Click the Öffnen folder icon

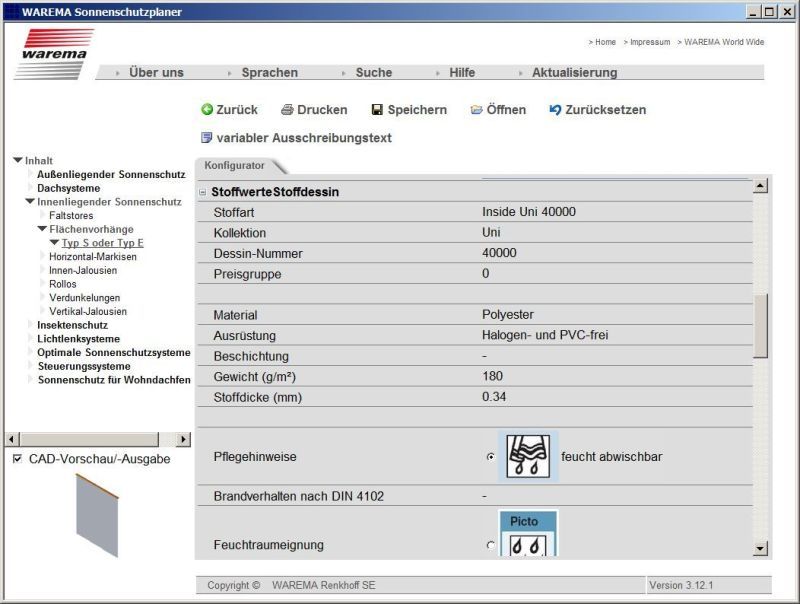point(476,110)
